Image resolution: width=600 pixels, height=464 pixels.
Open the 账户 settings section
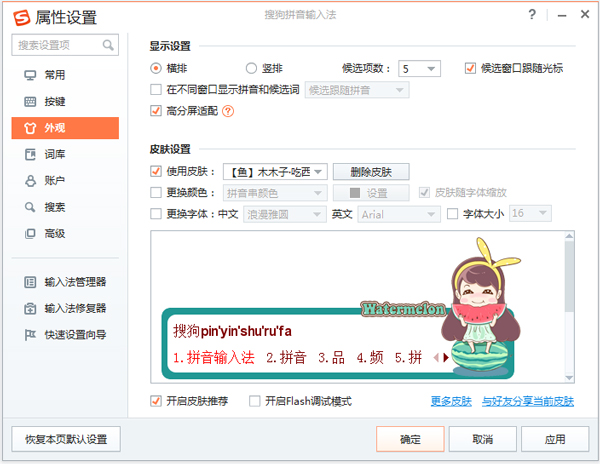(65, 181)
